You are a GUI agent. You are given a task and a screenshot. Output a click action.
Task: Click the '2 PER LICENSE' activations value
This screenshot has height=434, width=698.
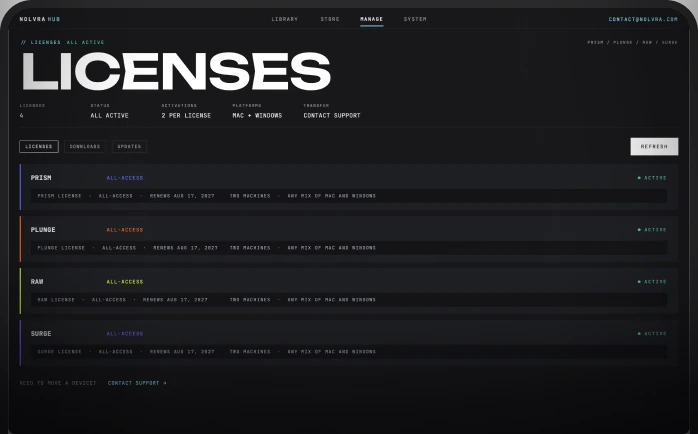pos(186,116)
